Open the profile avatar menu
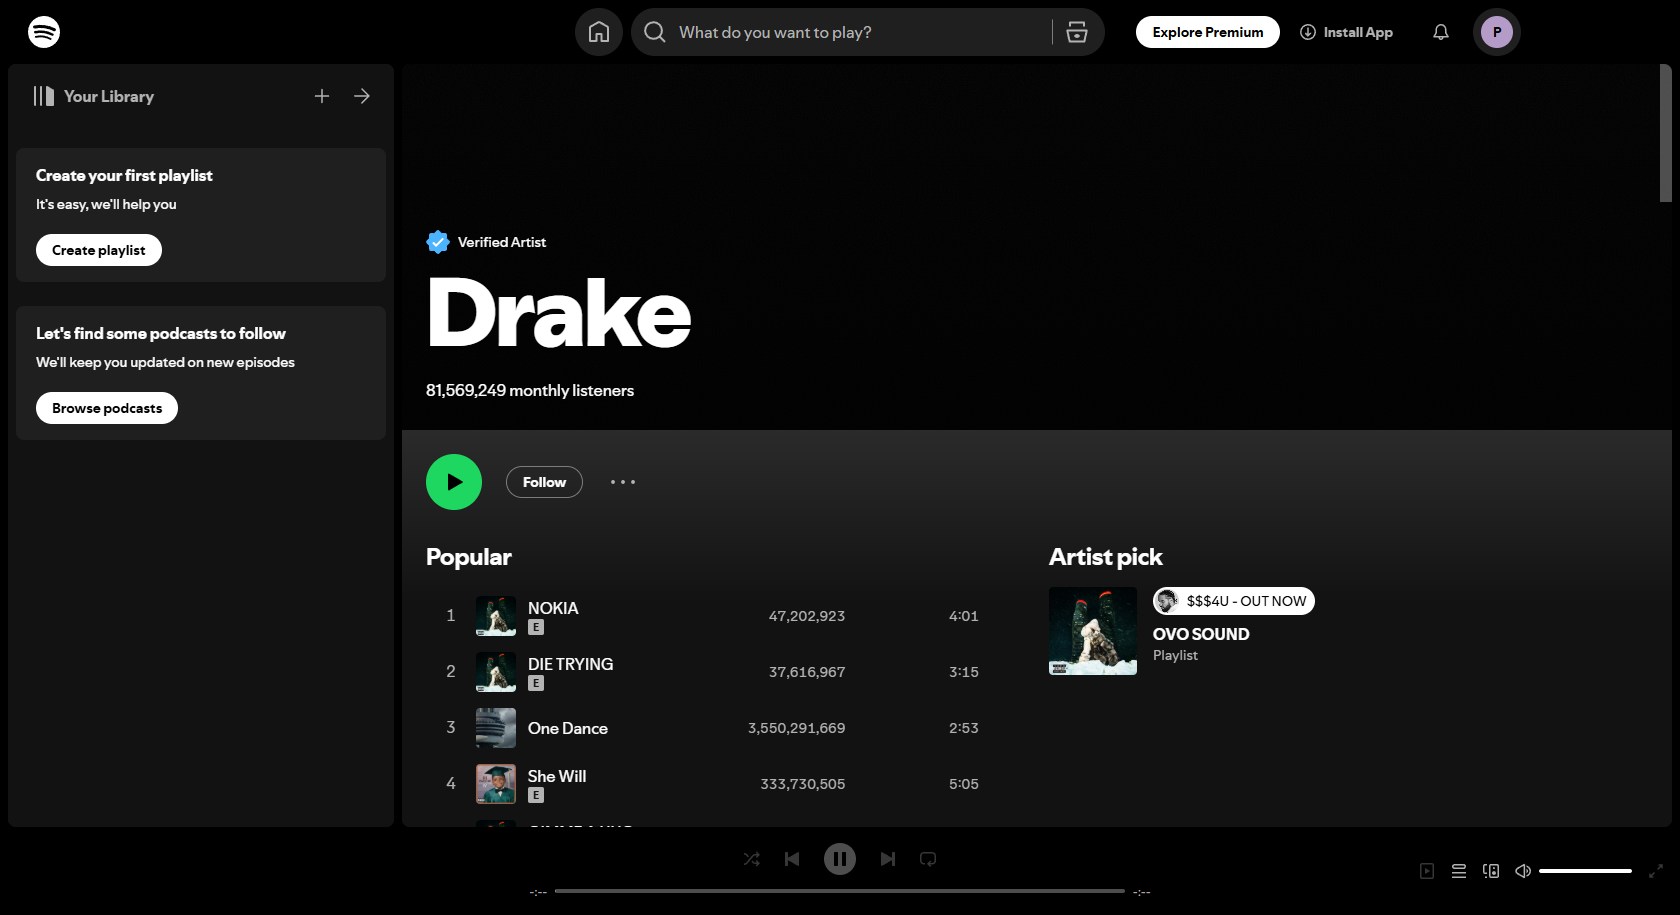The width and height of the screenshot is (1680, 915). click(1497, 32)
